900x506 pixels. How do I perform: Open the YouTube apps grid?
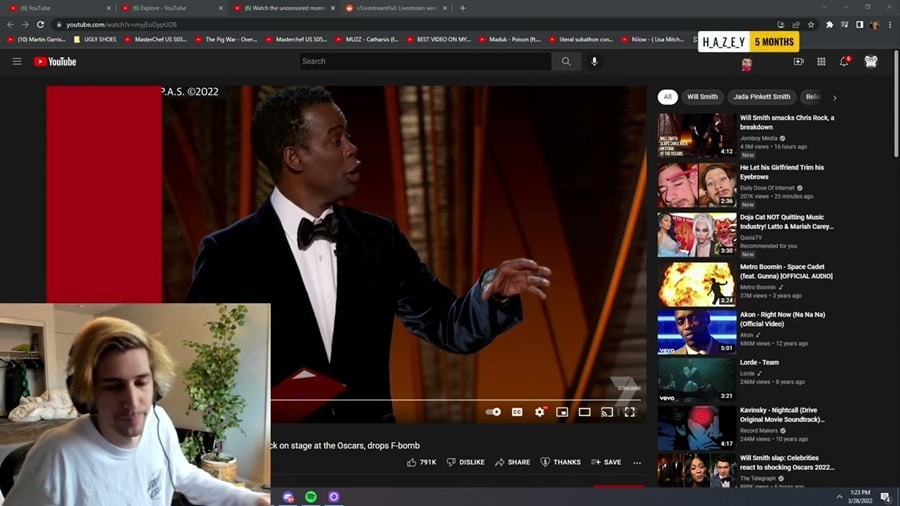(x=821, y=61)
